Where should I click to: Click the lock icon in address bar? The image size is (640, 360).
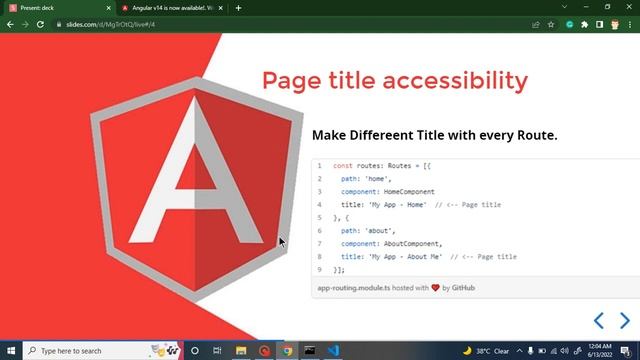(59, 24)
